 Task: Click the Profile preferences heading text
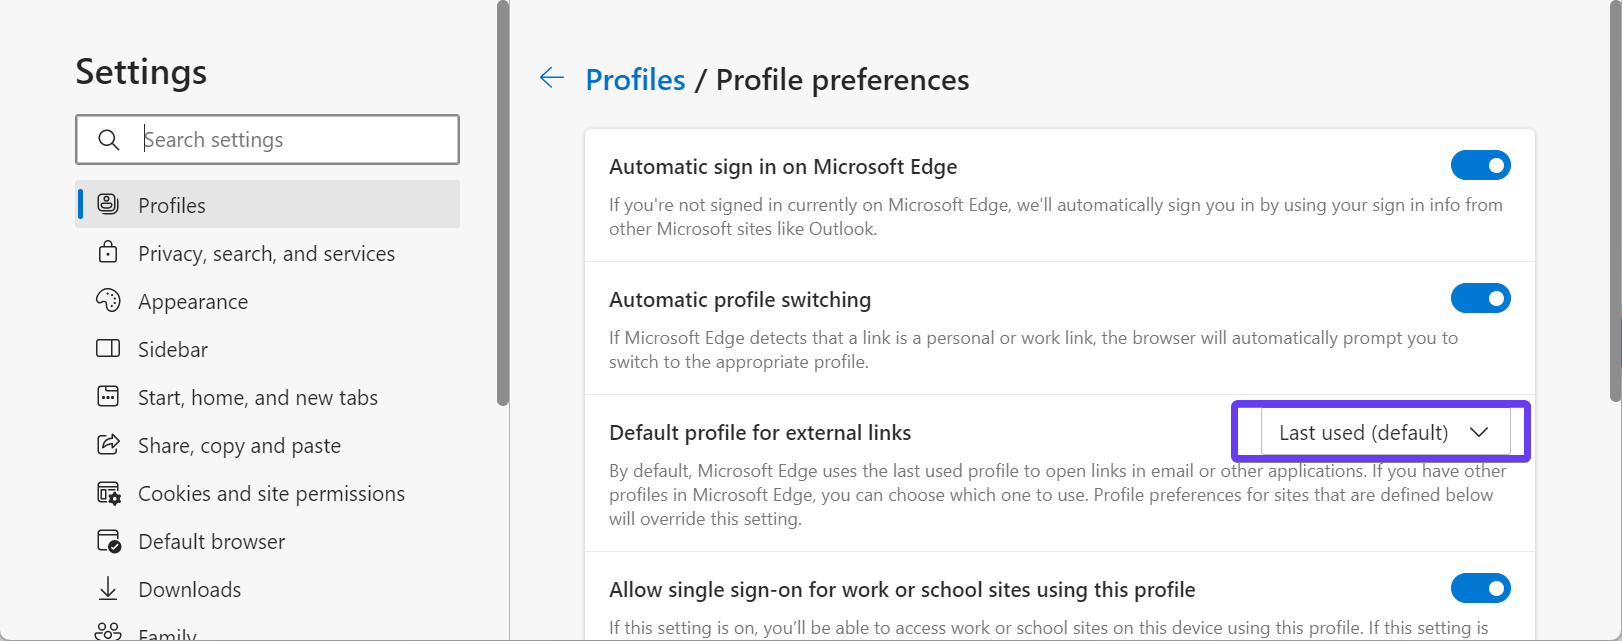(x=842, y=79)
